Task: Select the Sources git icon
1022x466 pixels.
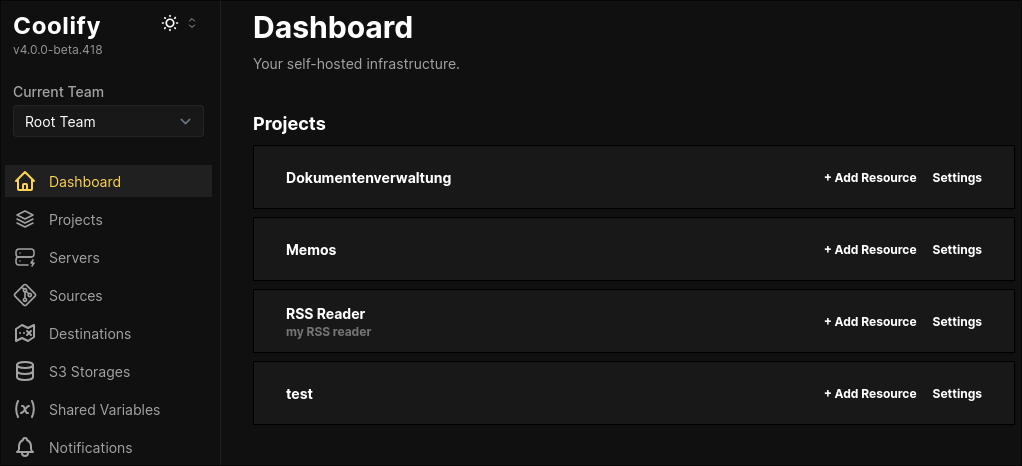Action: click(x=25, y=295)
